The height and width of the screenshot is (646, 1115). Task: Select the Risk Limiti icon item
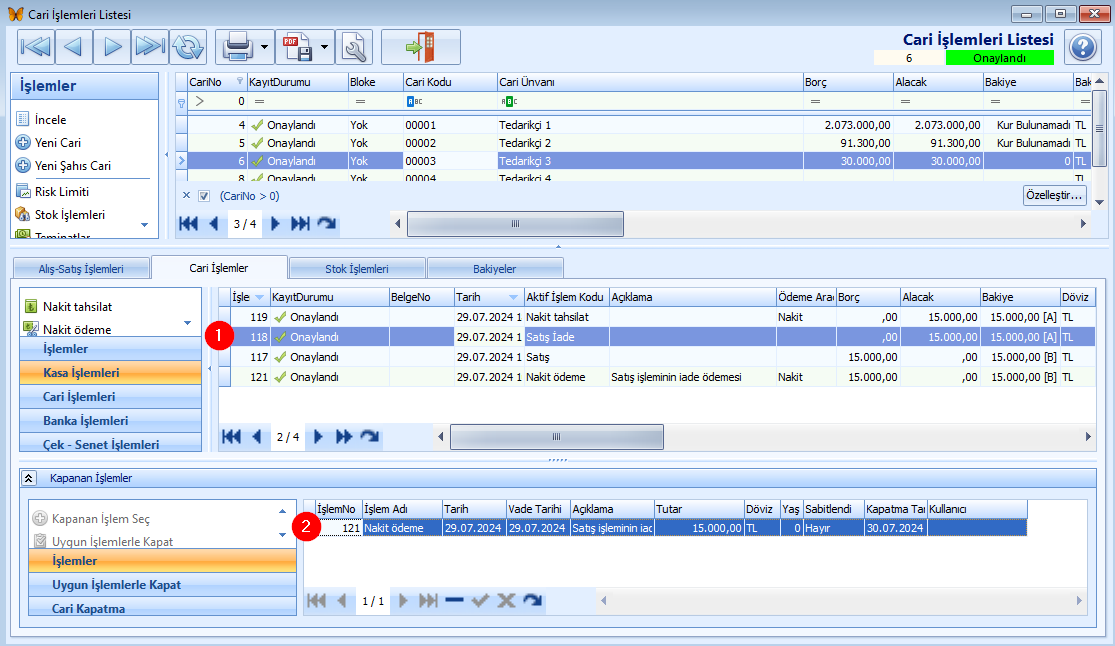pyautogui.click(x=23, y=191)
